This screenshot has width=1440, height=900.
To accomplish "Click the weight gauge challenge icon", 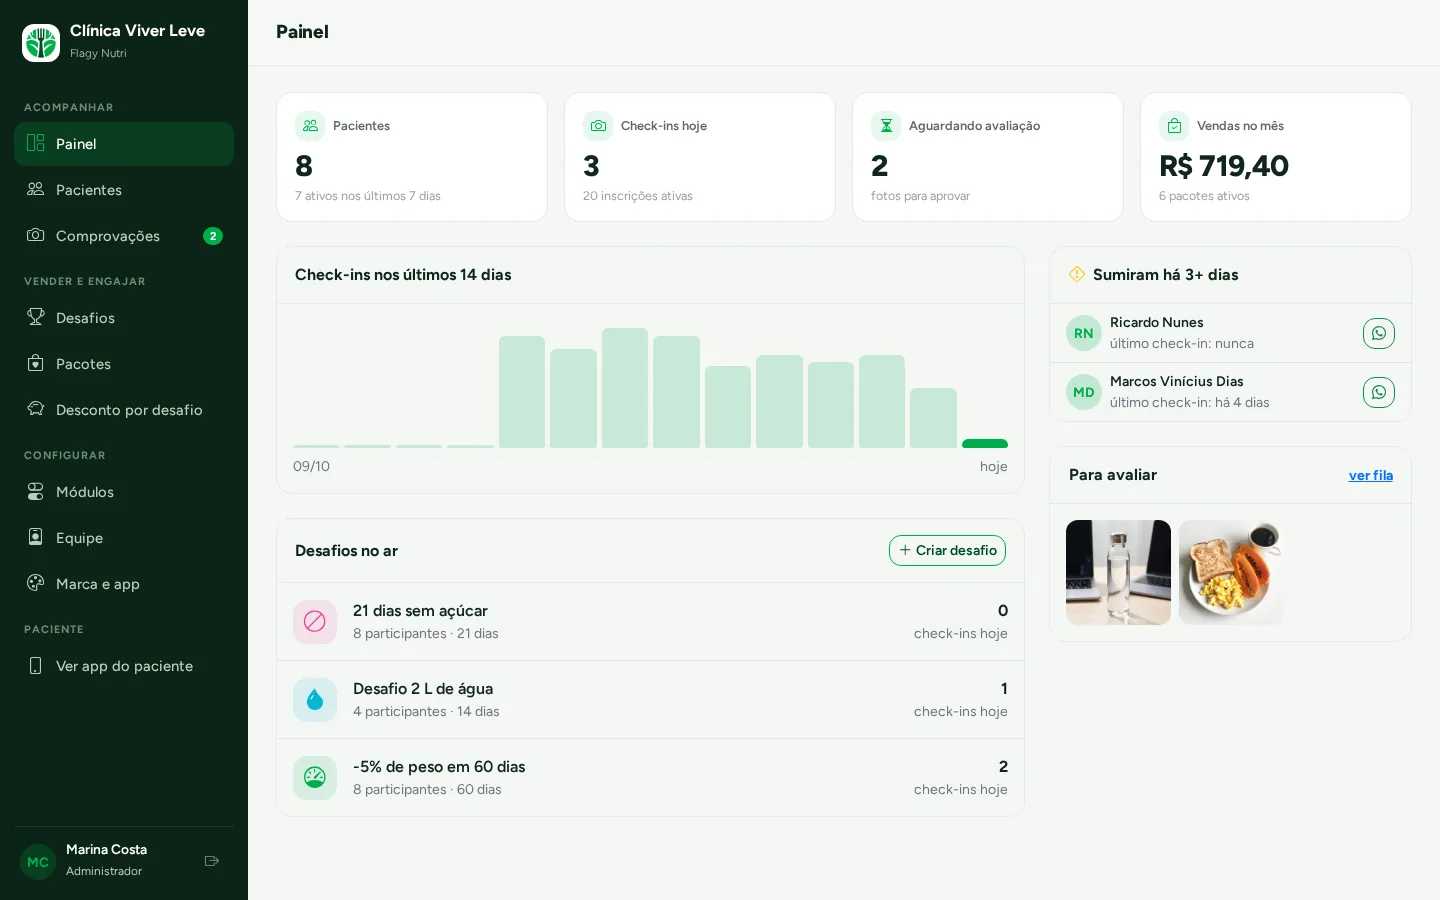I will coord(315,778).
